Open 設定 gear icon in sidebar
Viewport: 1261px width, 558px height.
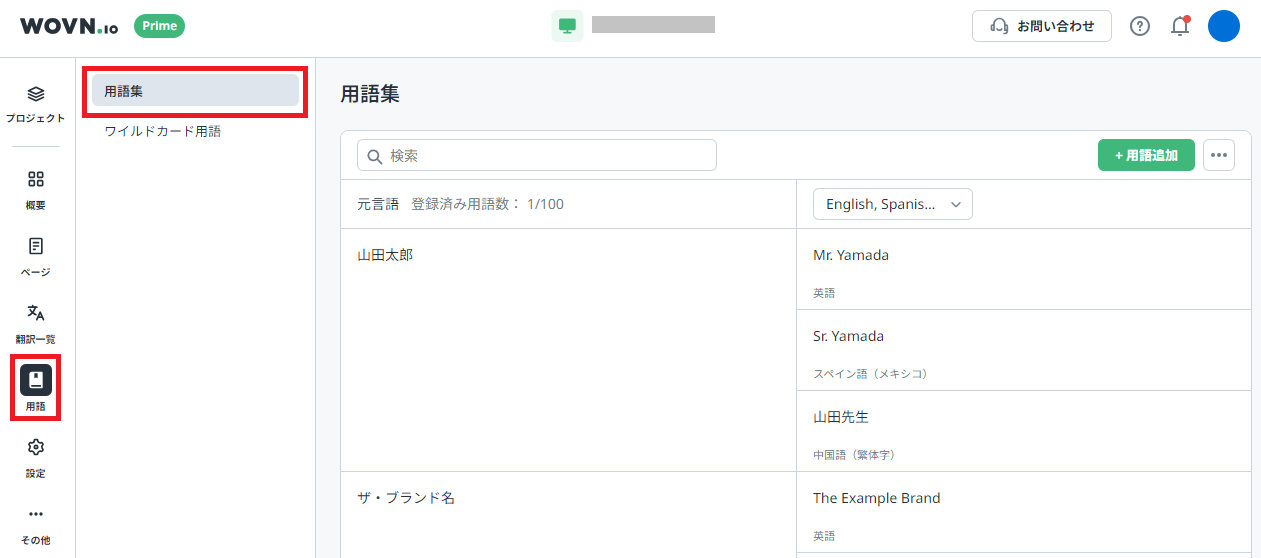[x=36, y=448]
